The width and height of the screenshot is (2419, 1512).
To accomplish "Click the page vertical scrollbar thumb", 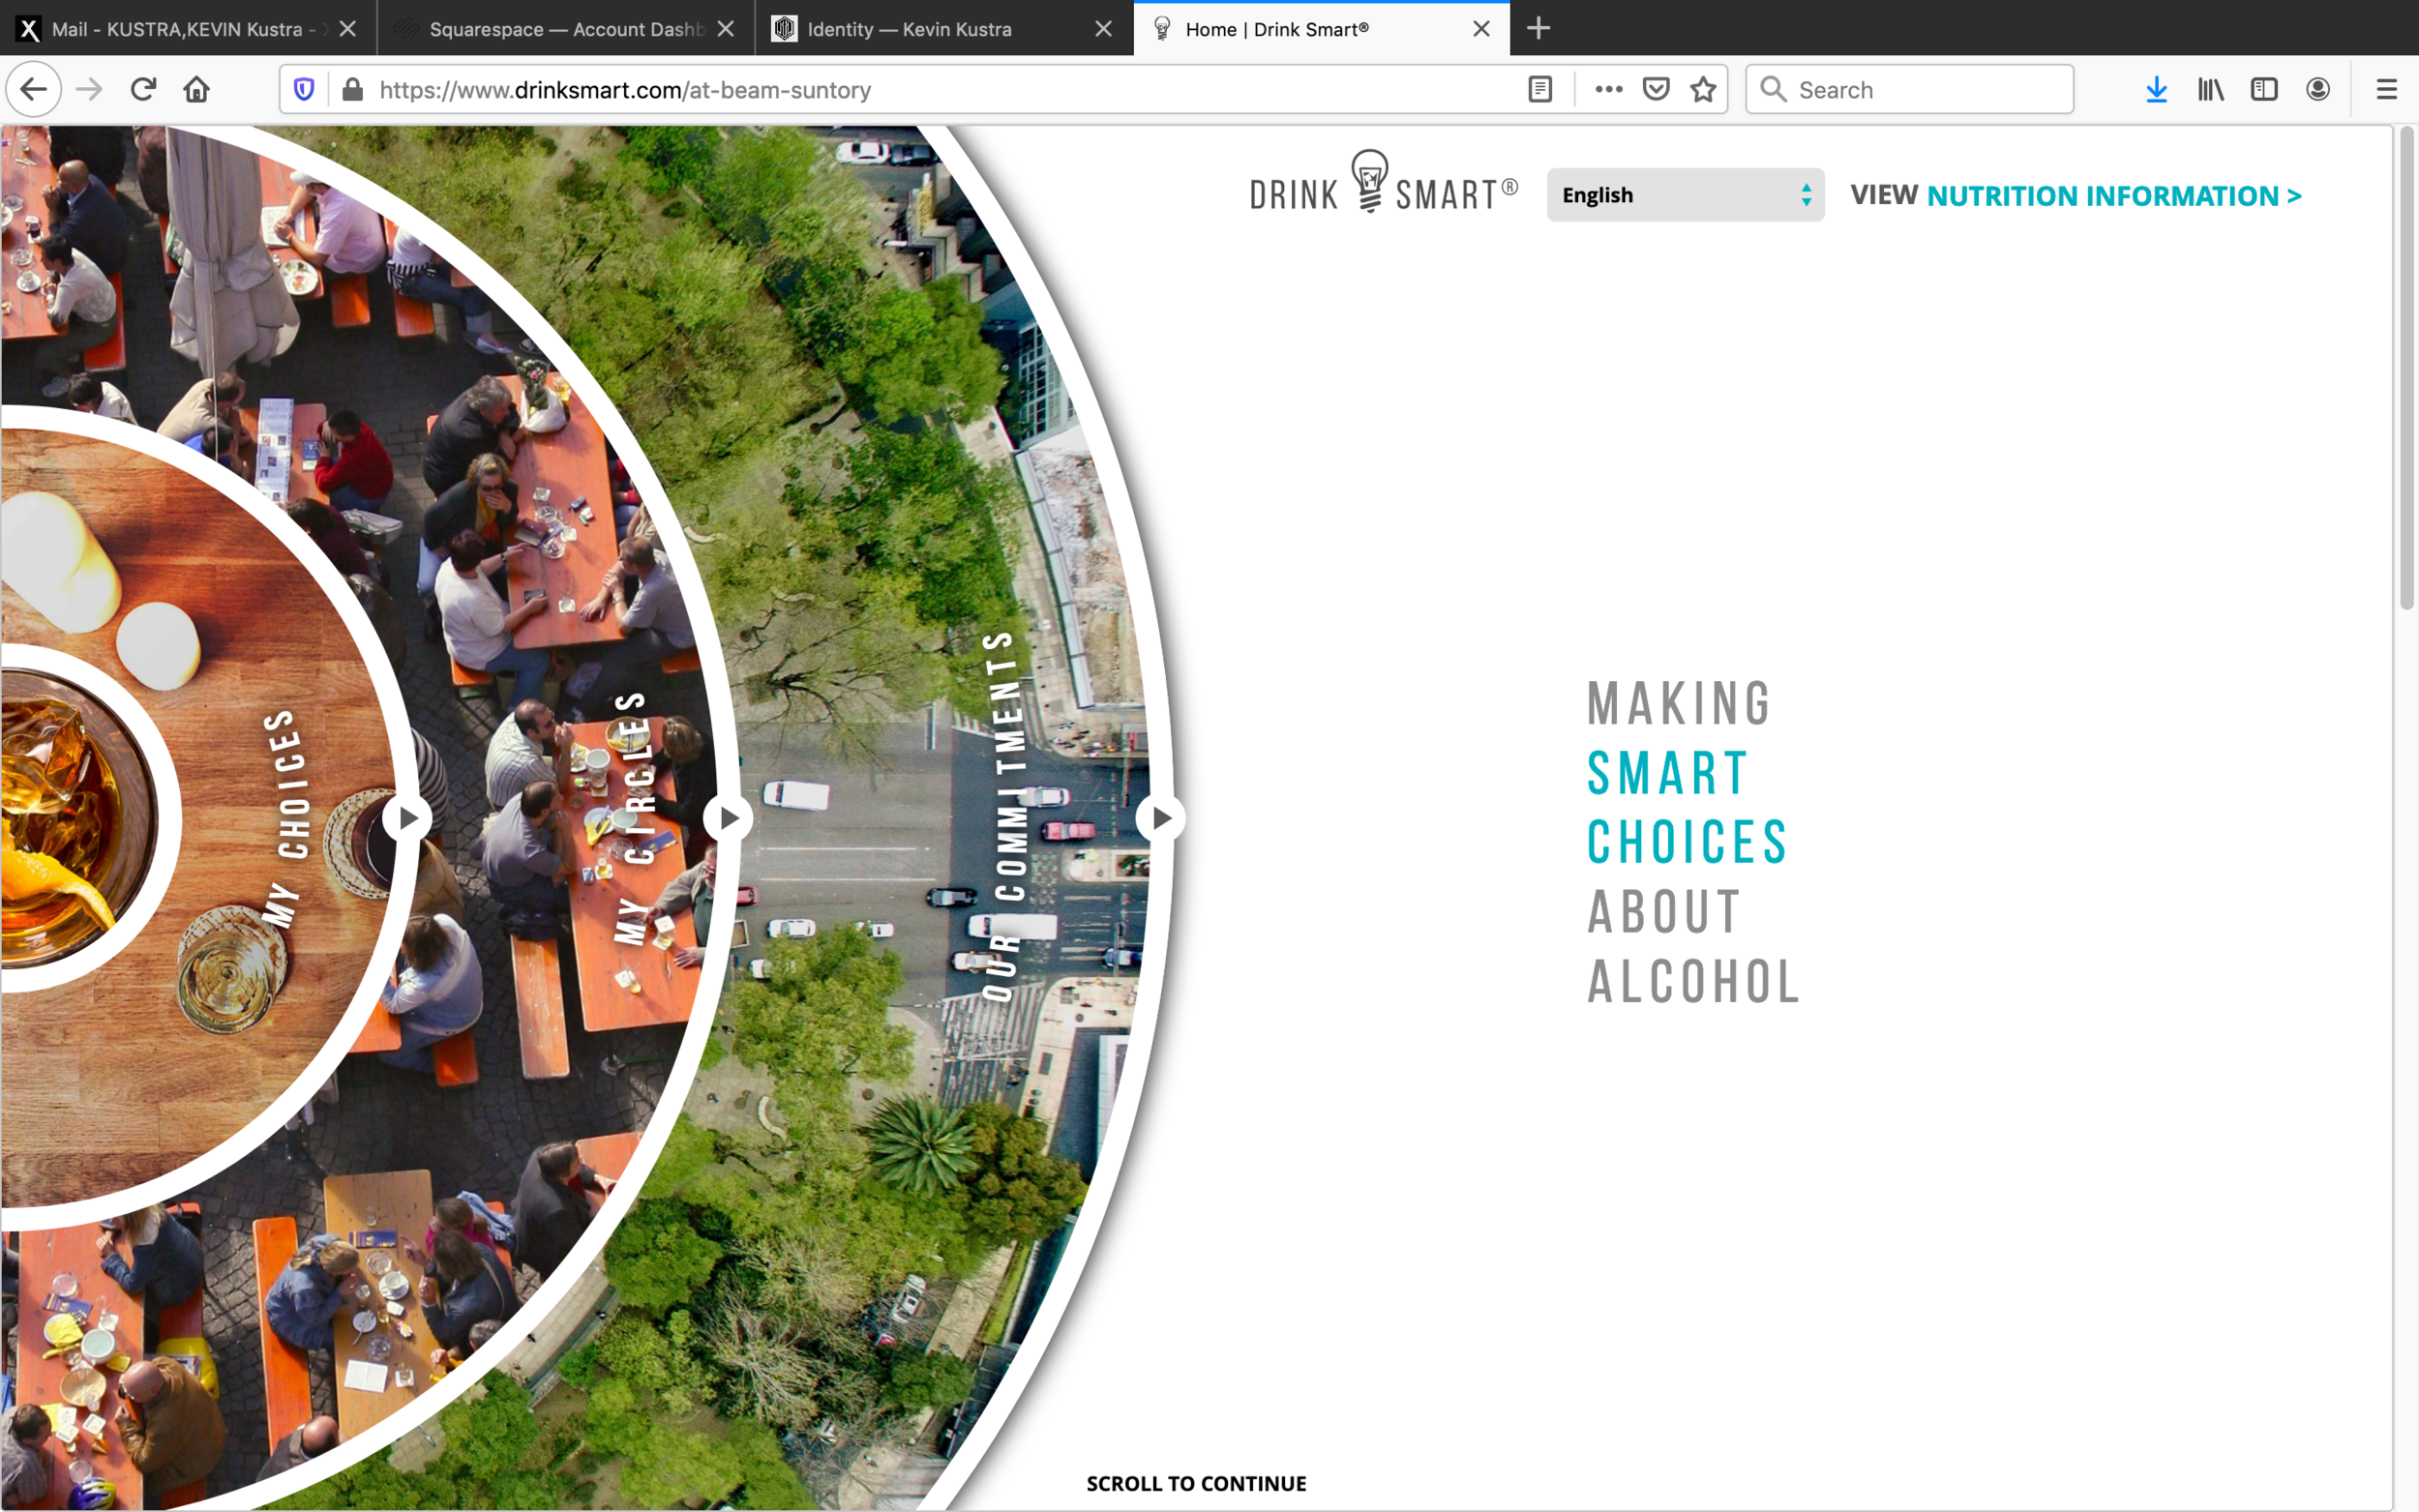I will pos(2407,368).
